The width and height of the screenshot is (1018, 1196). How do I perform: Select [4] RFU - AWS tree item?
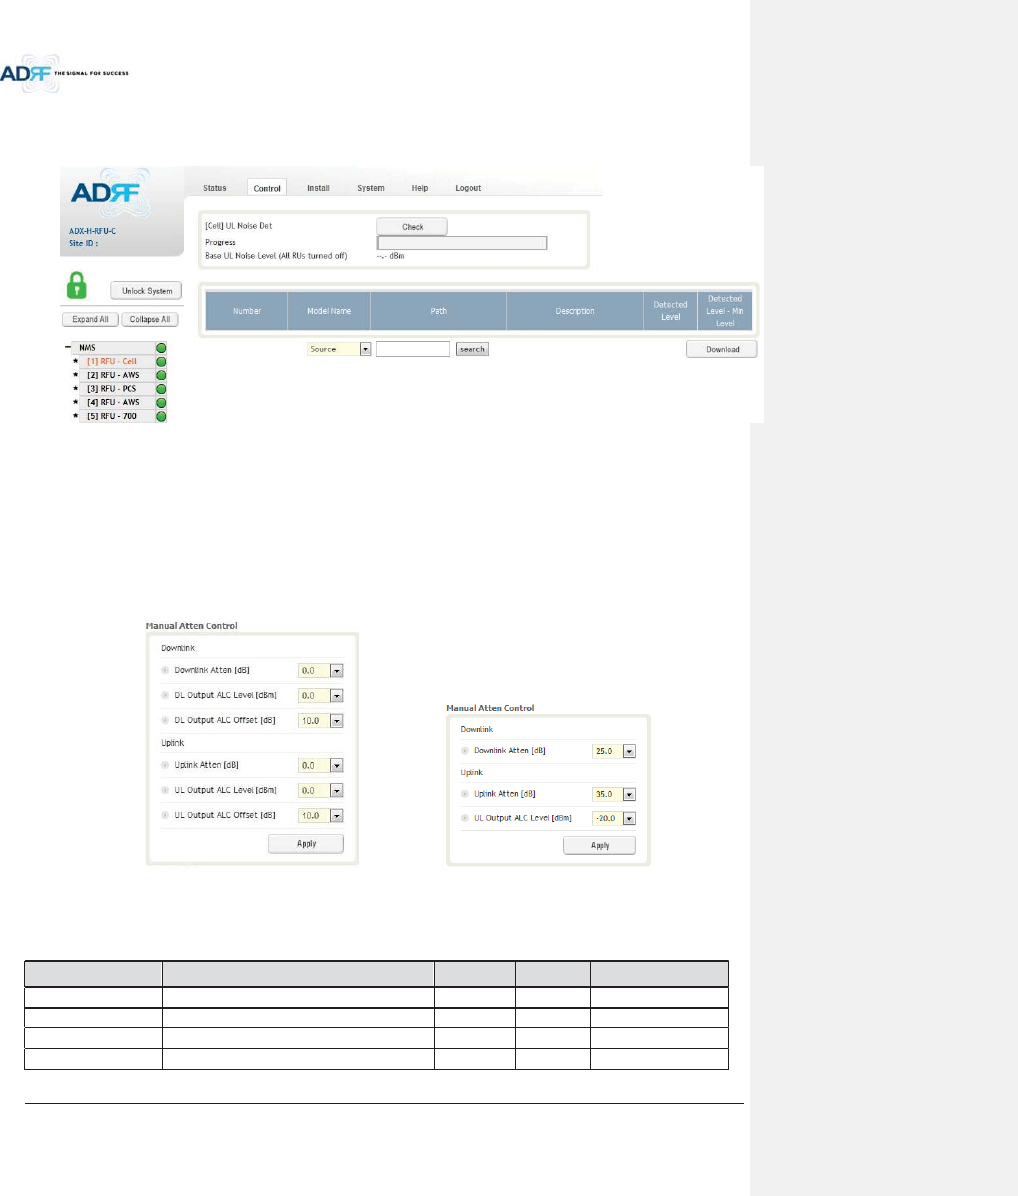pos(113,403)
